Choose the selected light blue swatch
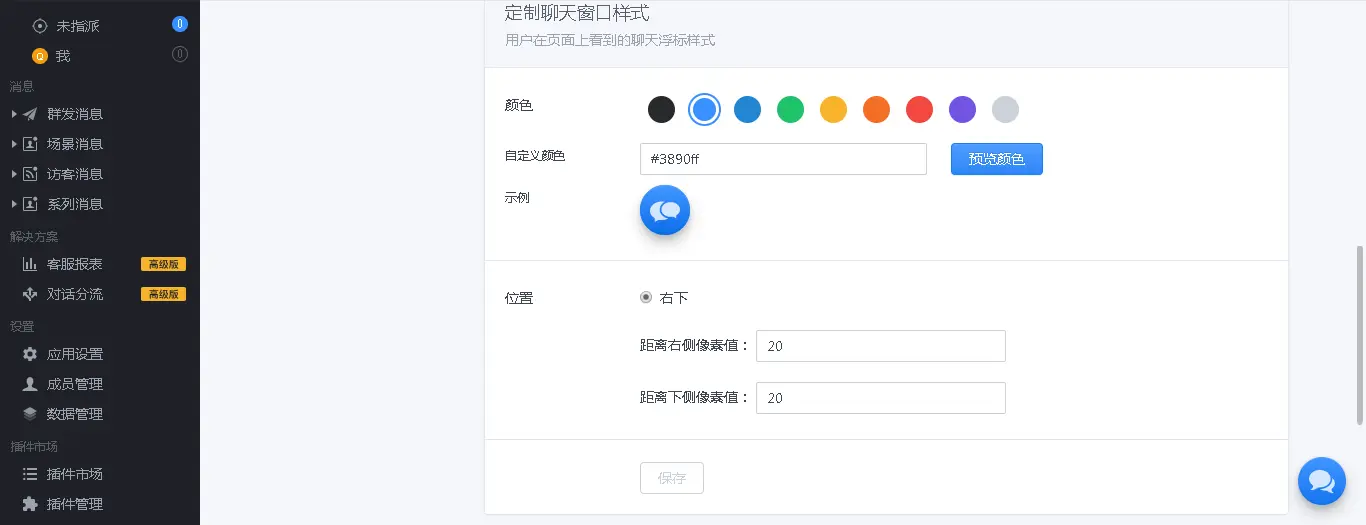This screenshot has height=525, width=1366. point(705,109)
